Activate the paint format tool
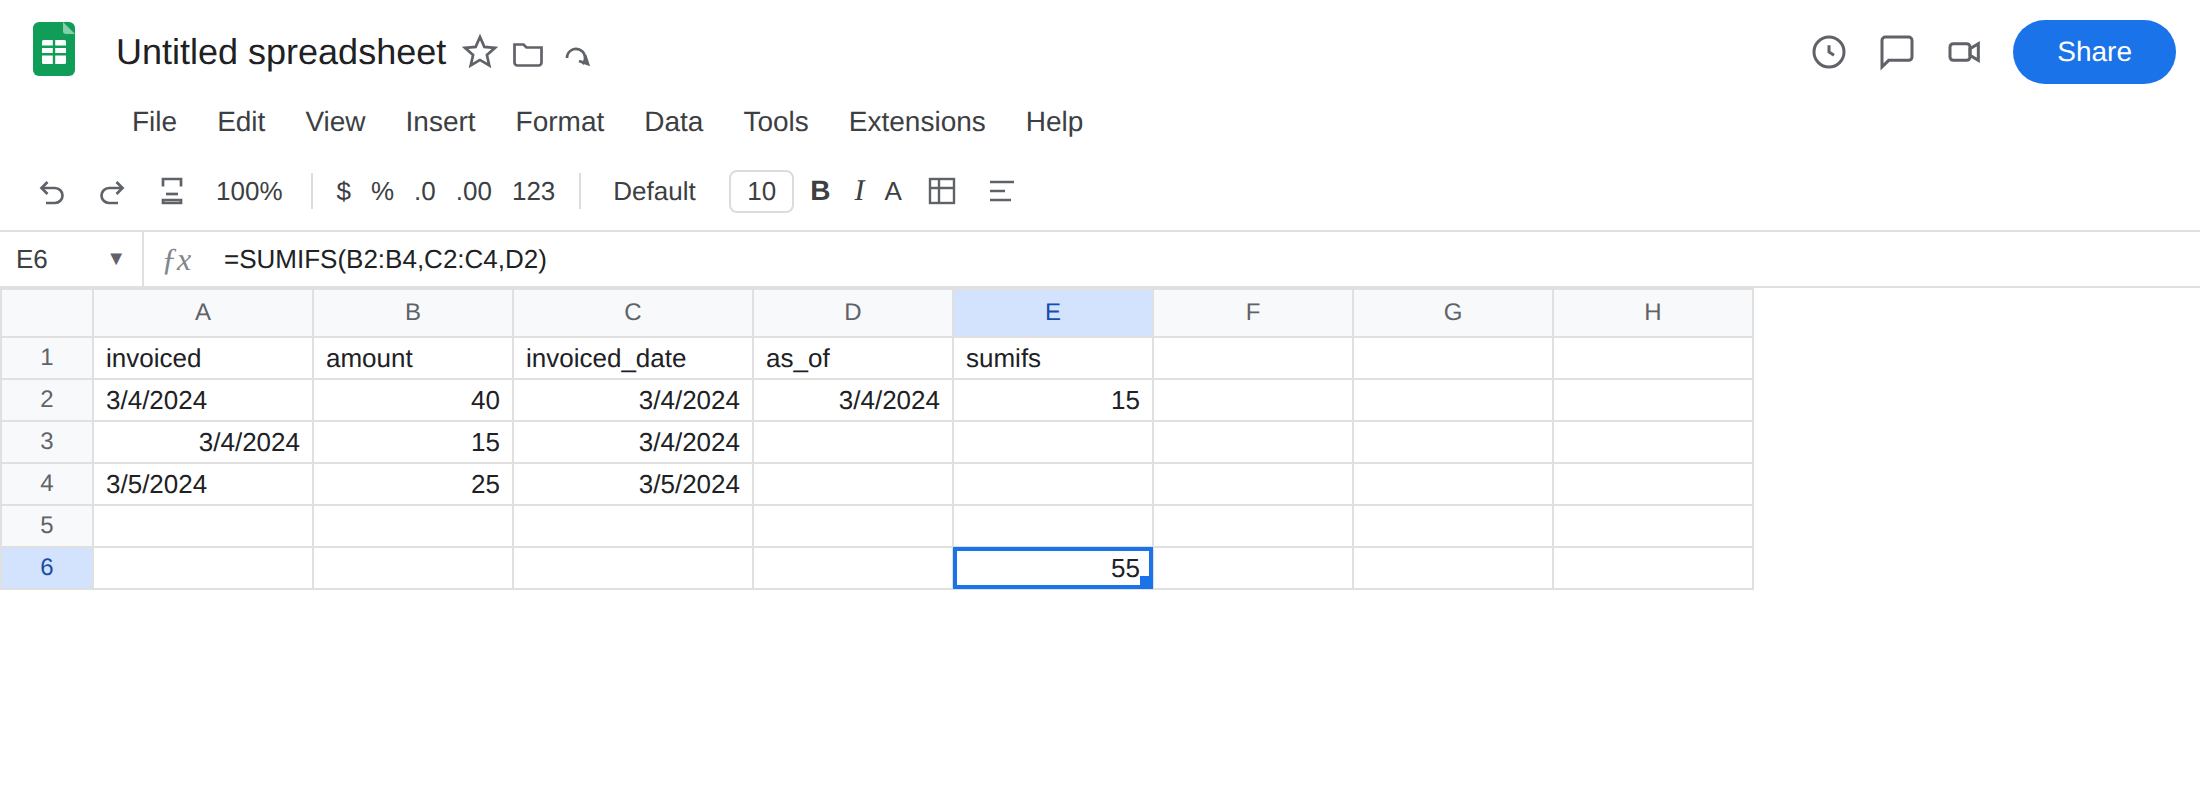The height and width of the screenshot is (800, 2200). tap(172, 191)
